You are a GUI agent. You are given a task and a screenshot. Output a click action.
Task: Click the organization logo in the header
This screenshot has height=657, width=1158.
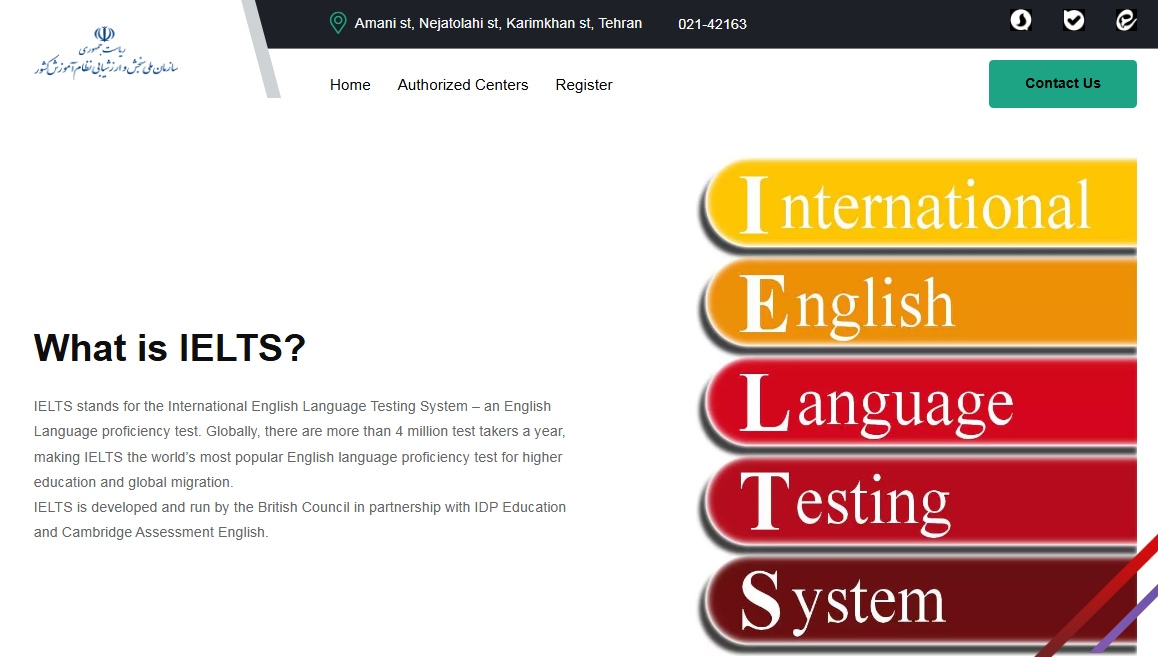(106, 52)
